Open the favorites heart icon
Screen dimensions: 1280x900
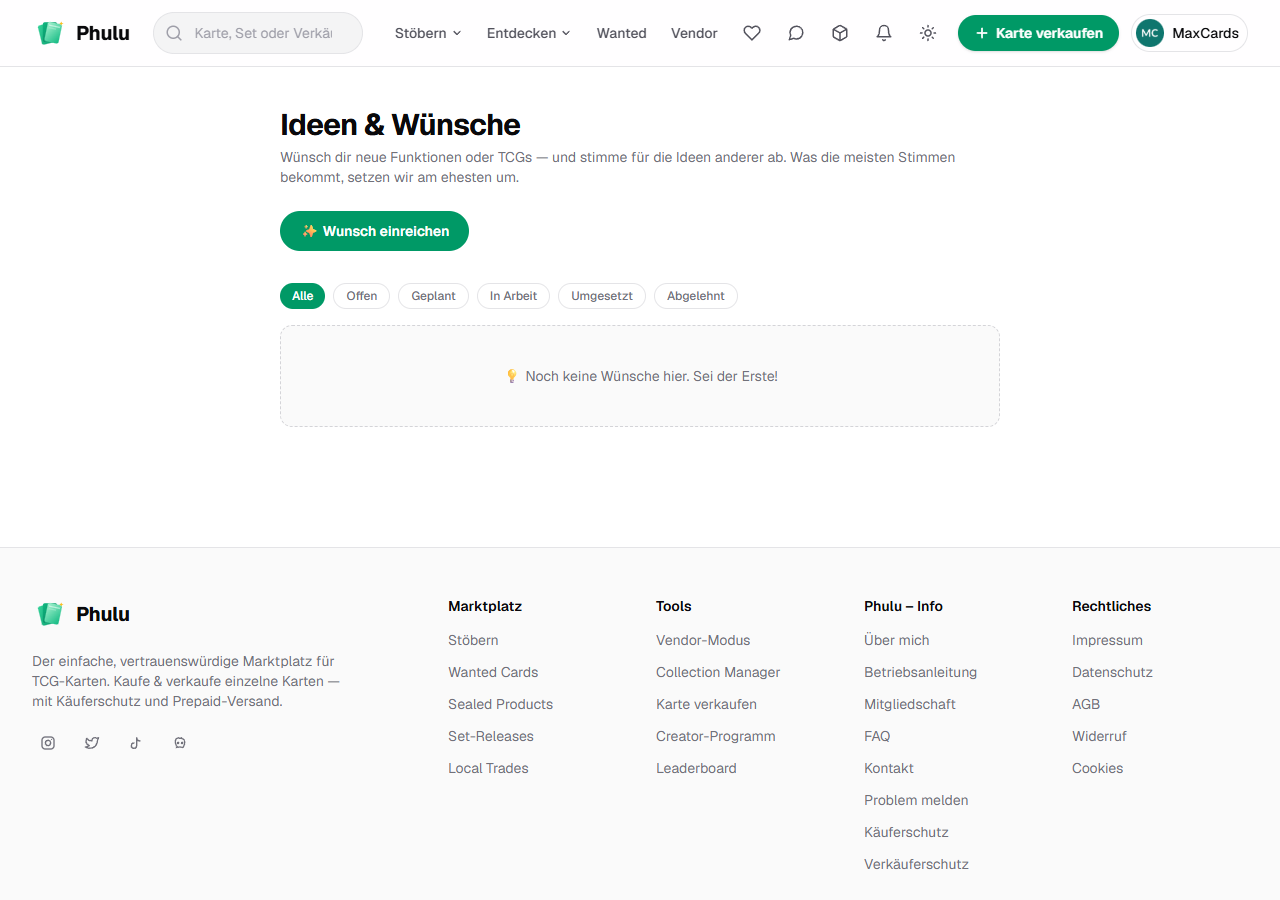[x=752, y=33]
